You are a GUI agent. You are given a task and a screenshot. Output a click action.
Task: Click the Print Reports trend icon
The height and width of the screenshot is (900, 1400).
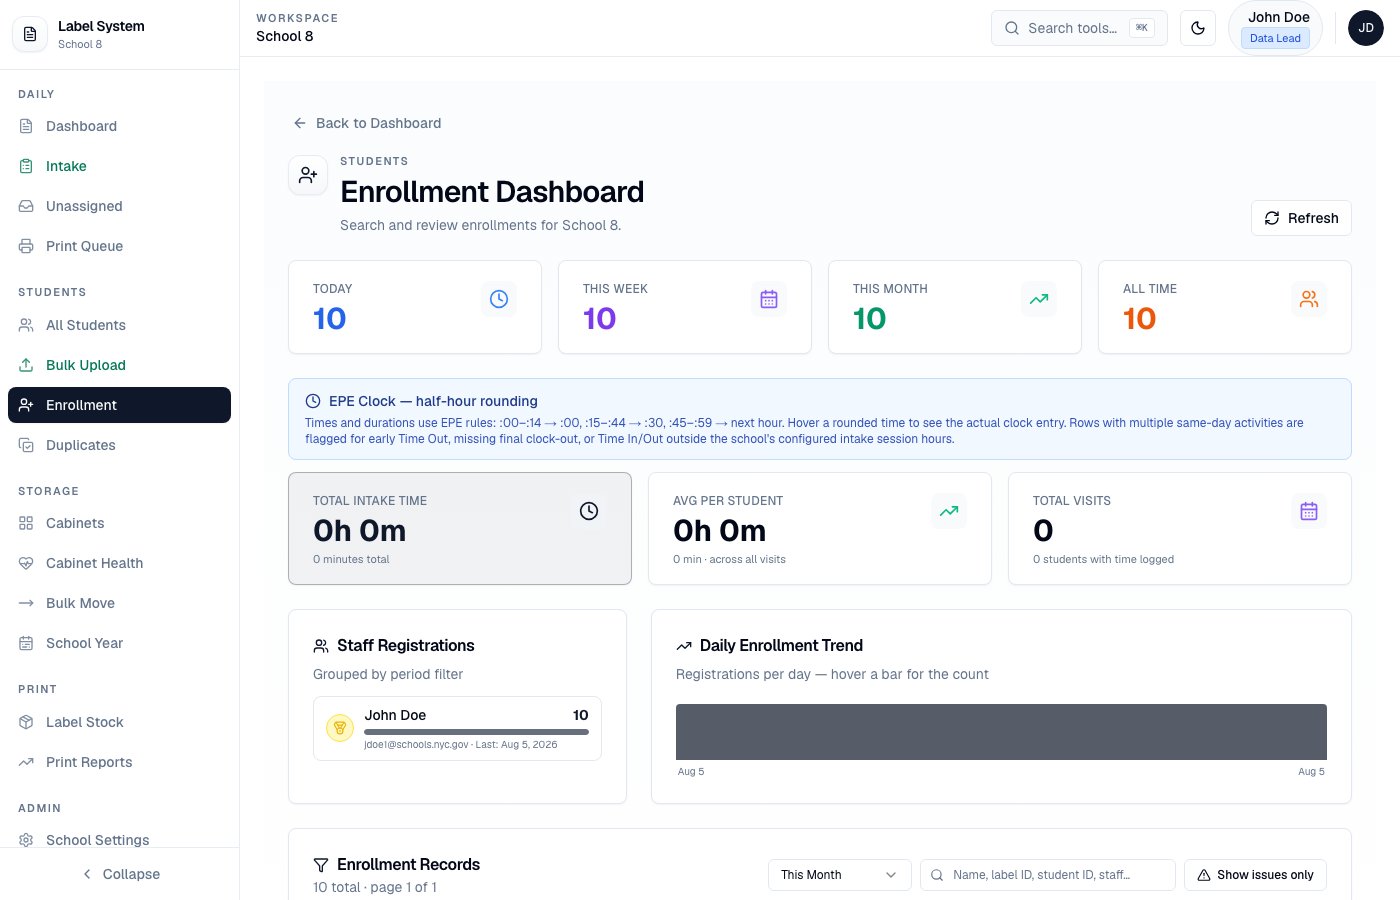pyautogui.click(x=26, y=762)
